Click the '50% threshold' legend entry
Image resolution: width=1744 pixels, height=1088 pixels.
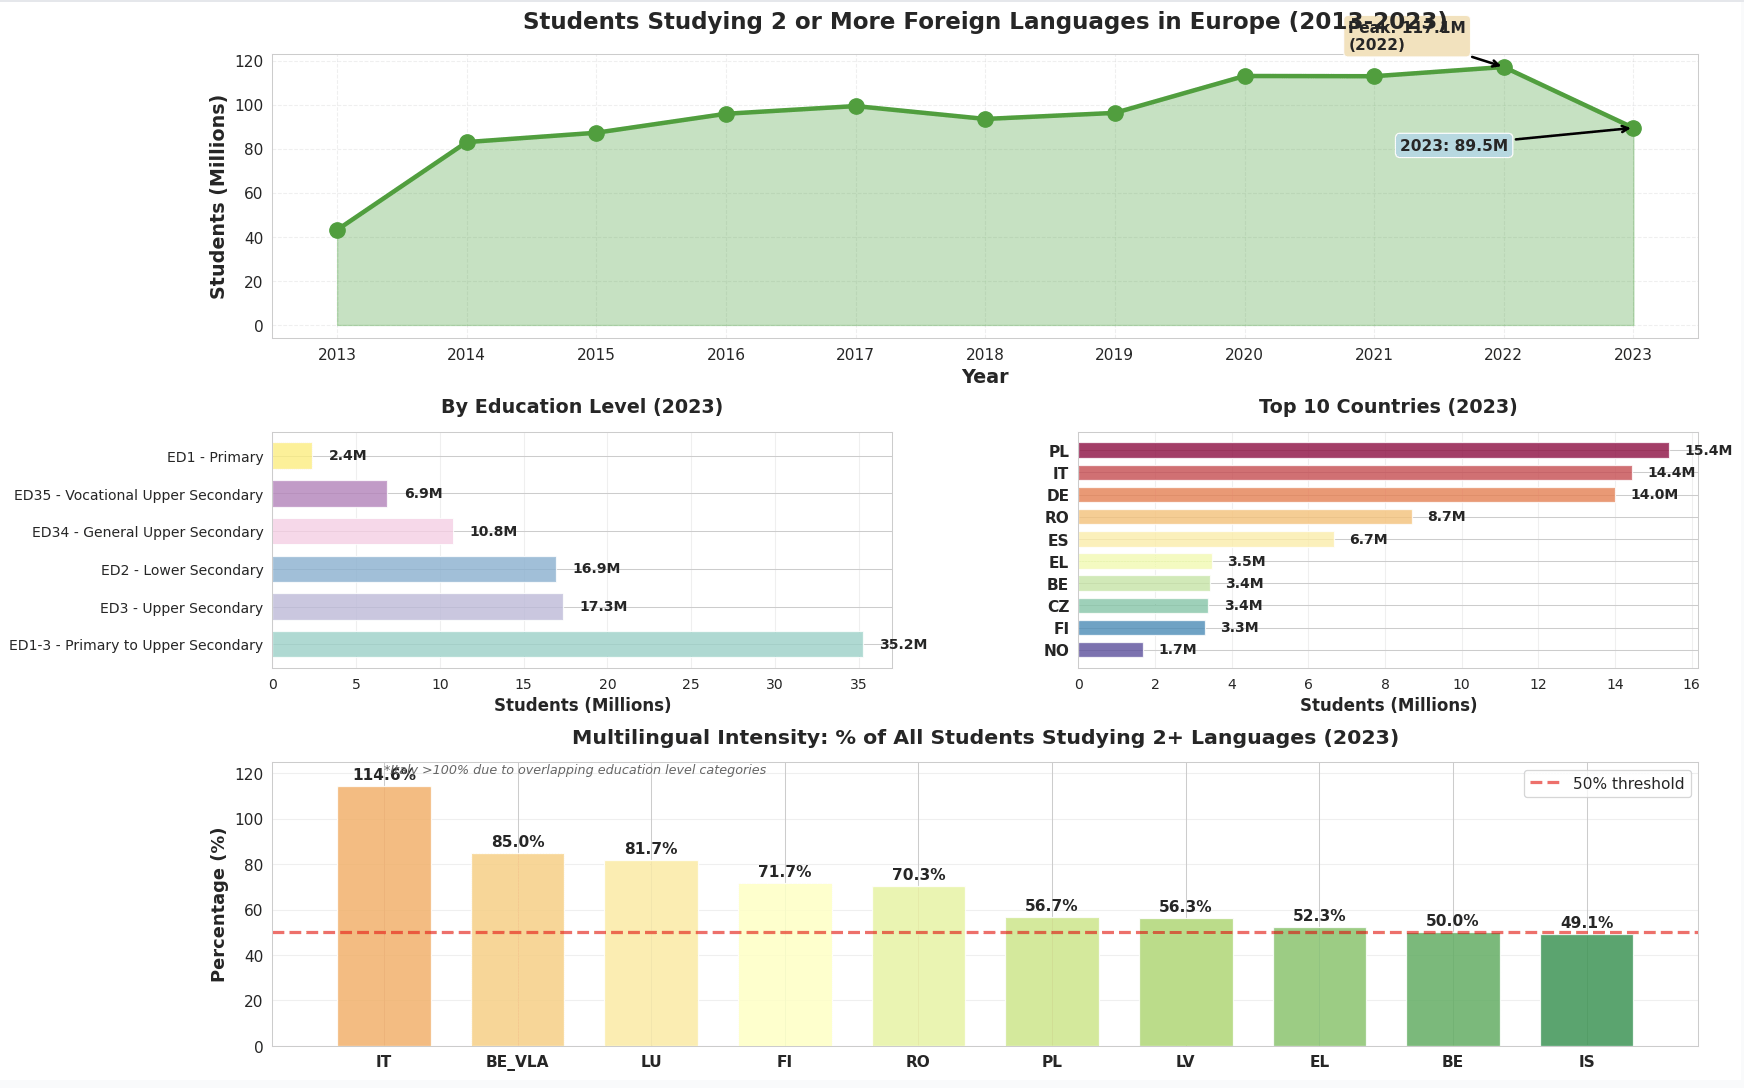tap(1608, 784)
